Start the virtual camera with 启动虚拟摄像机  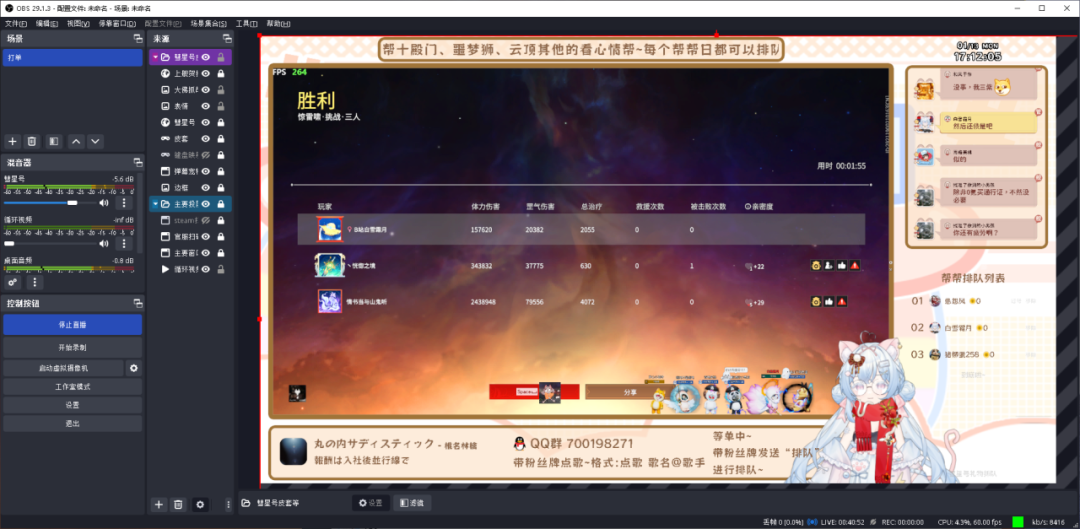[63, 368]
